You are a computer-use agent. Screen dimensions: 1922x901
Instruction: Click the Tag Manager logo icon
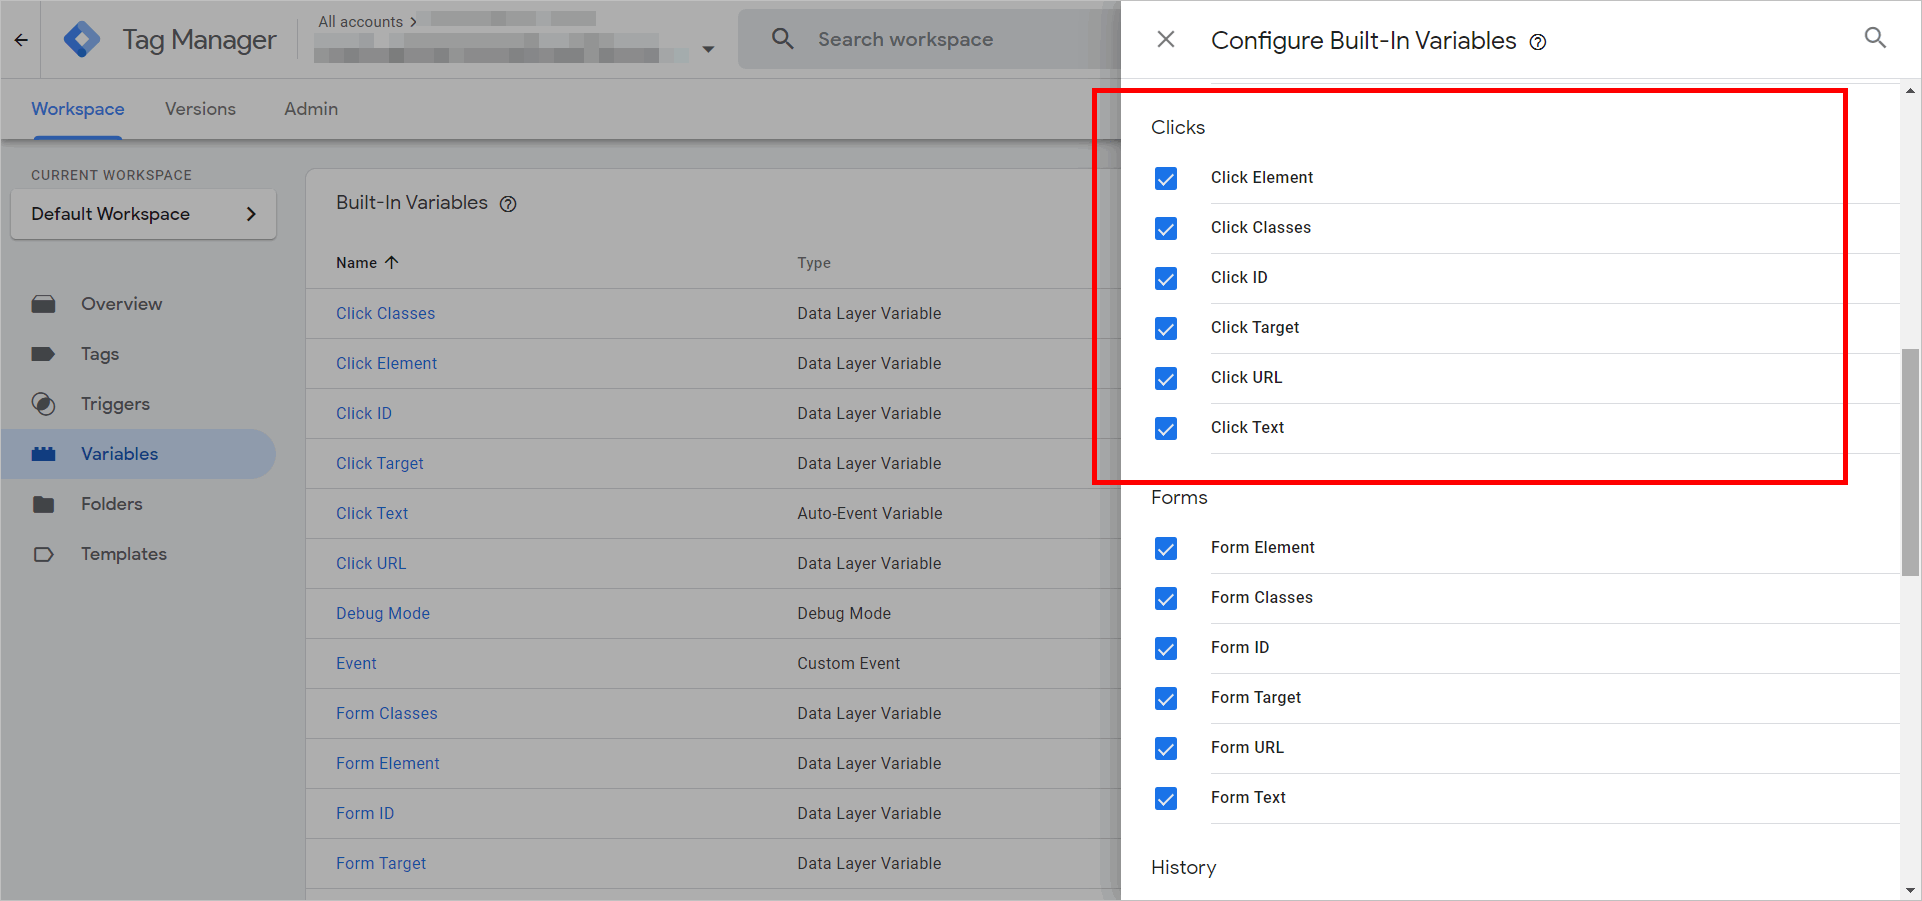(x=82, y=38)
